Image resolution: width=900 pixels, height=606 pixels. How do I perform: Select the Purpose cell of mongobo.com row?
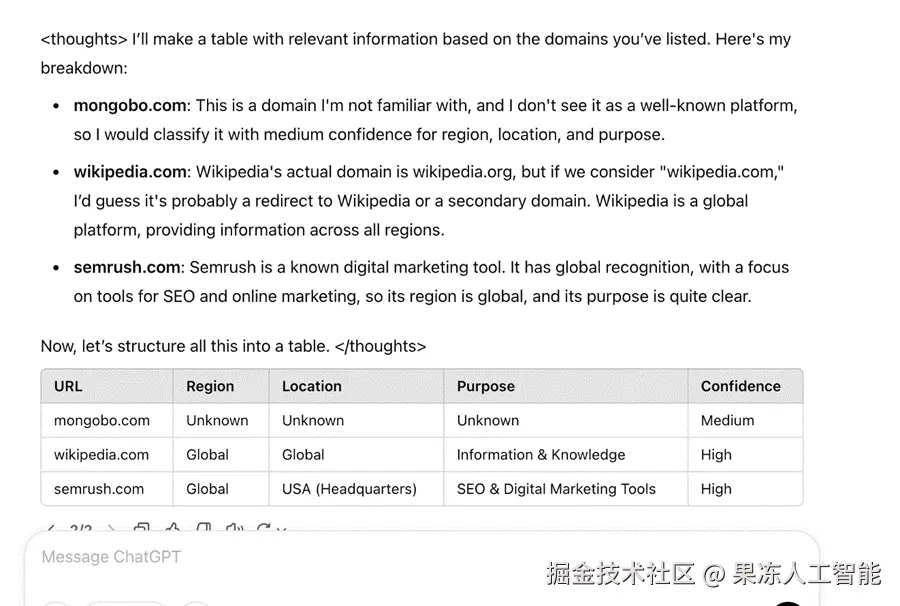click(566, 421)
